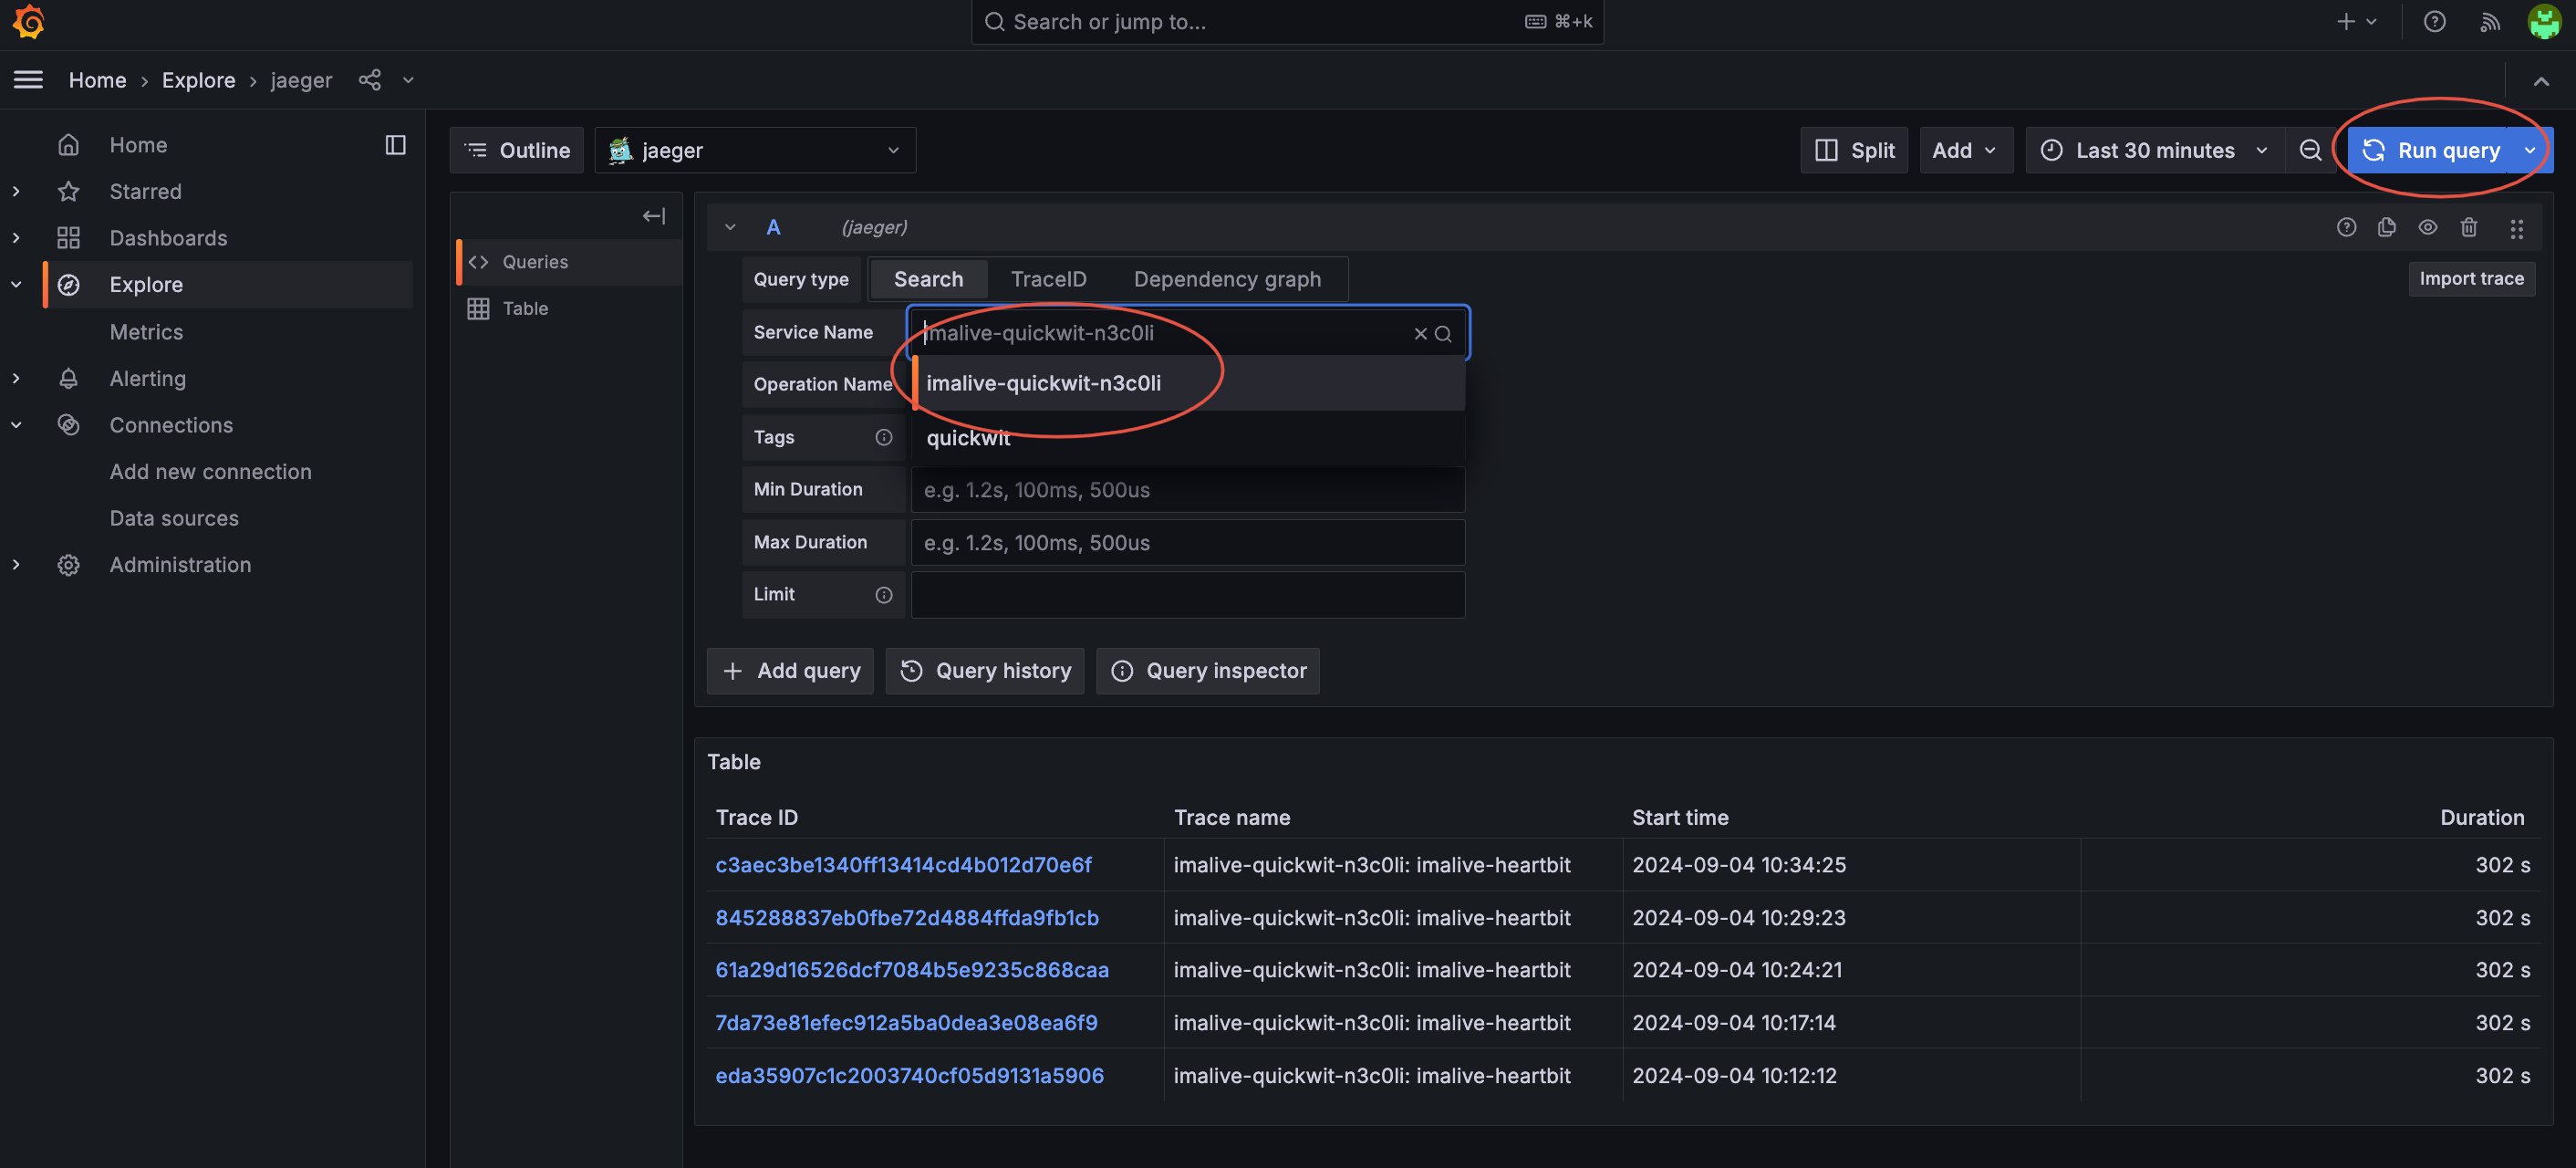Toggle query A visibility eye icon
The height and width of the screenshot is (1168, 2576).
pyautogui.click(x=2428, y=227)
